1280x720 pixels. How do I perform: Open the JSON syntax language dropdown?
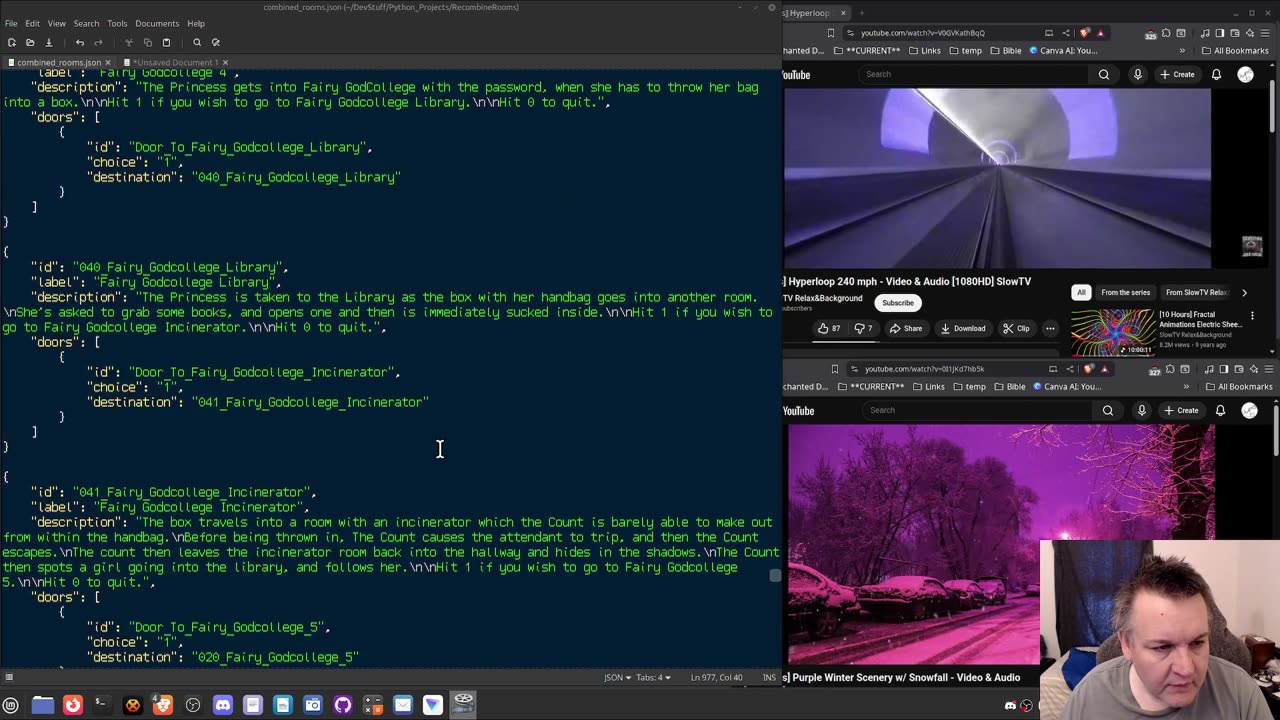pos(618,677)
